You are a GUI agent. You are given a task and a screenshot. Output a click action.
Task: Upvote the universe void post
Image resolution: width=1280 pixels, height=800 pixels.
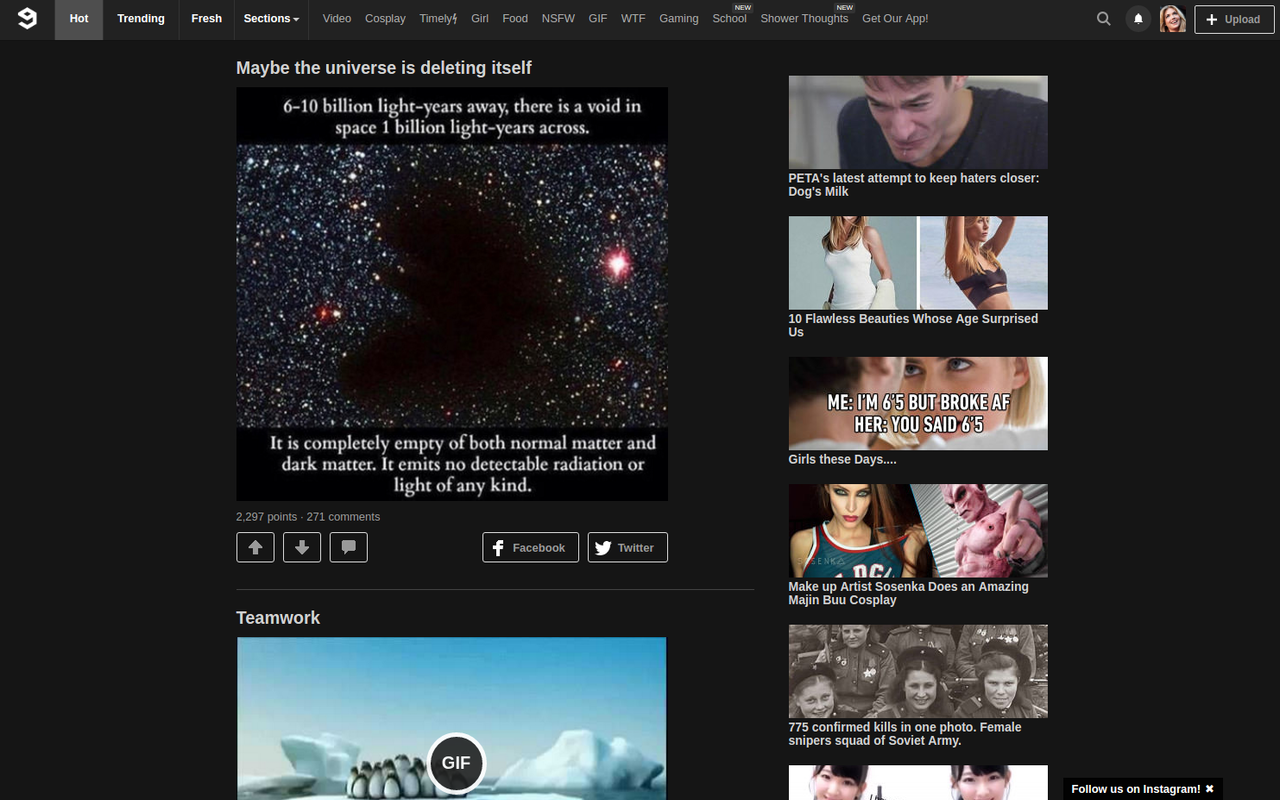pos(255,547)
